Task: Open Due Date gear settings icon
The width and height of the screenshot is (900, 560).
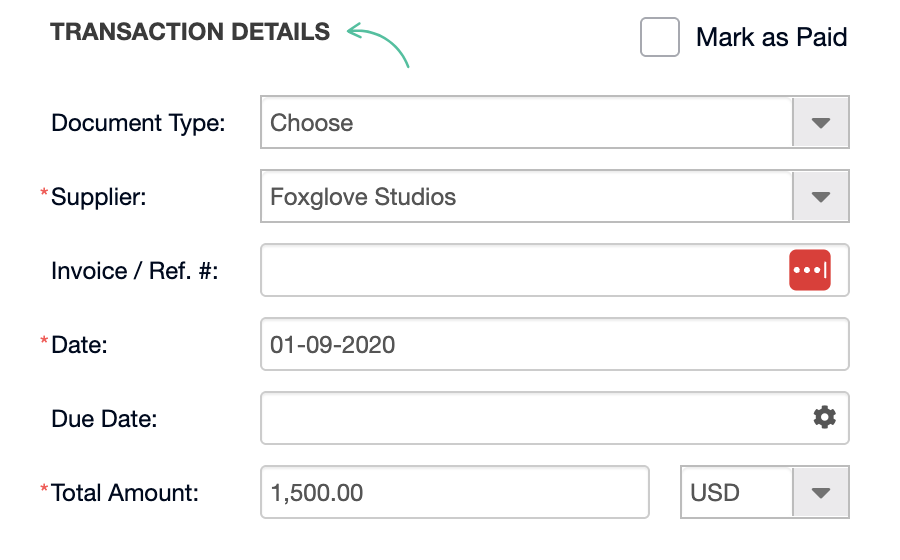Action: [x=824, y=417]
